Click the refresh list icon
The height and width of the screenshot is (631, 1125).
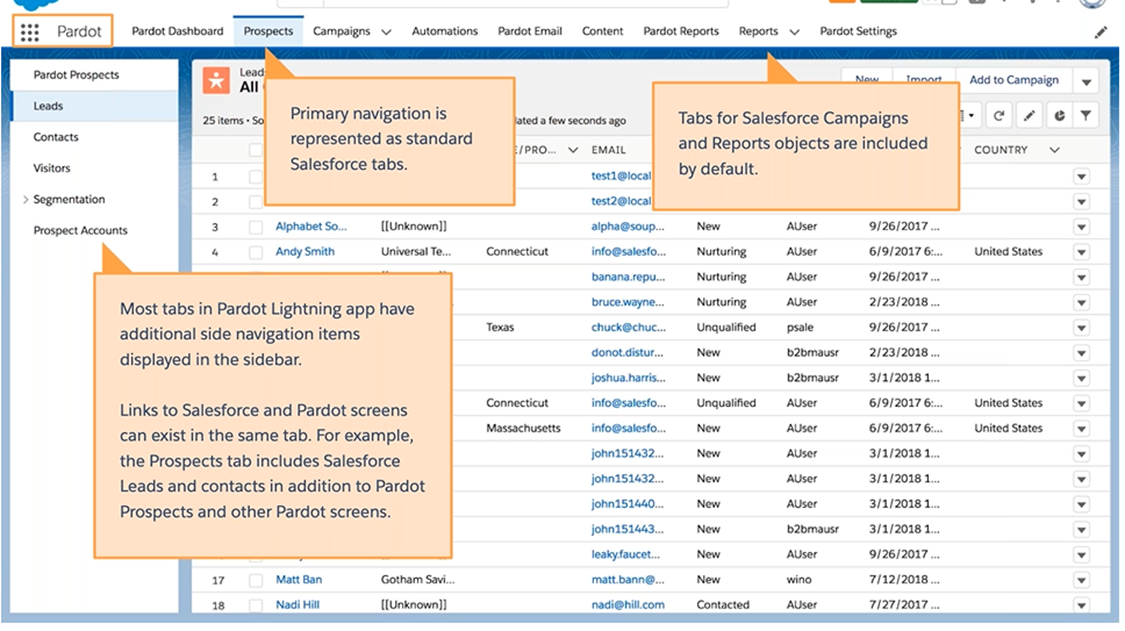[x=998, y=116]
